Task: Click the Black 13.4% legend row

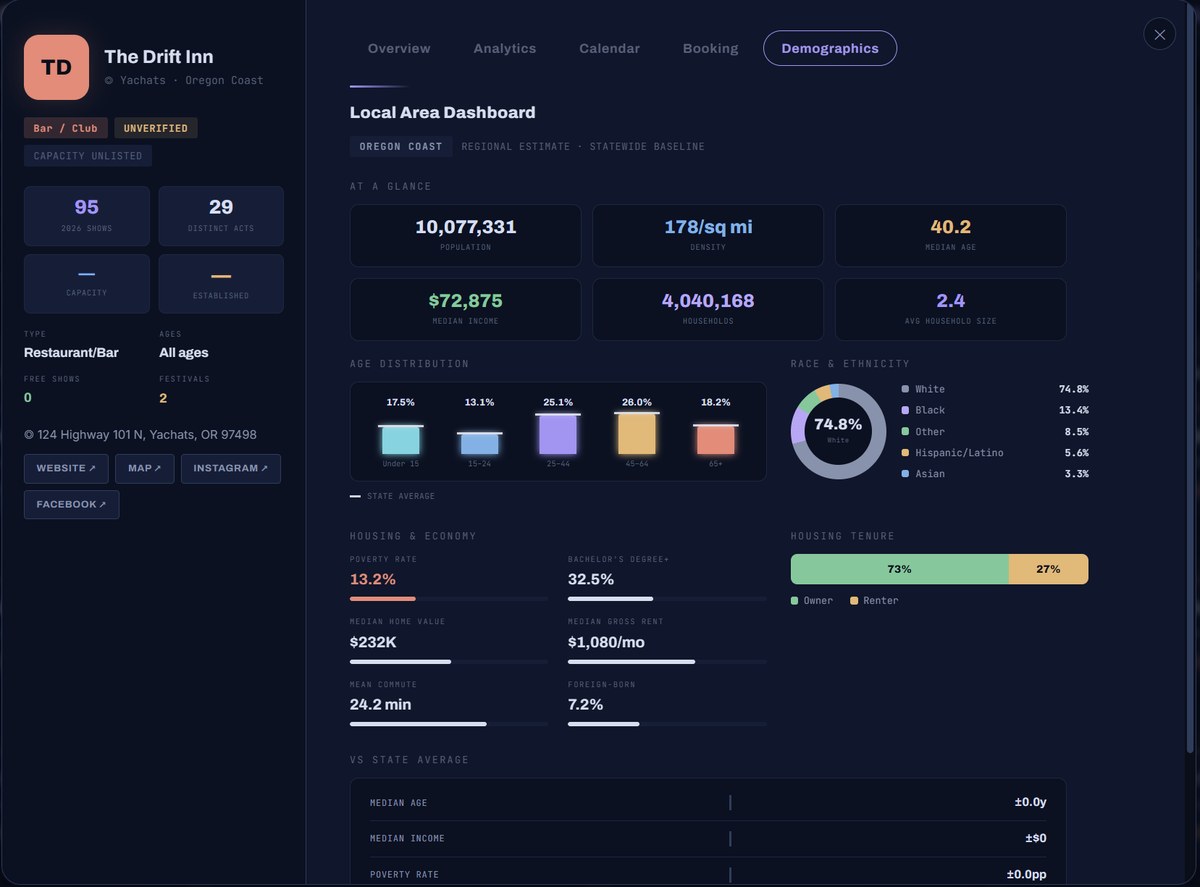Action: pyautogui.click(x=995, y=411)
